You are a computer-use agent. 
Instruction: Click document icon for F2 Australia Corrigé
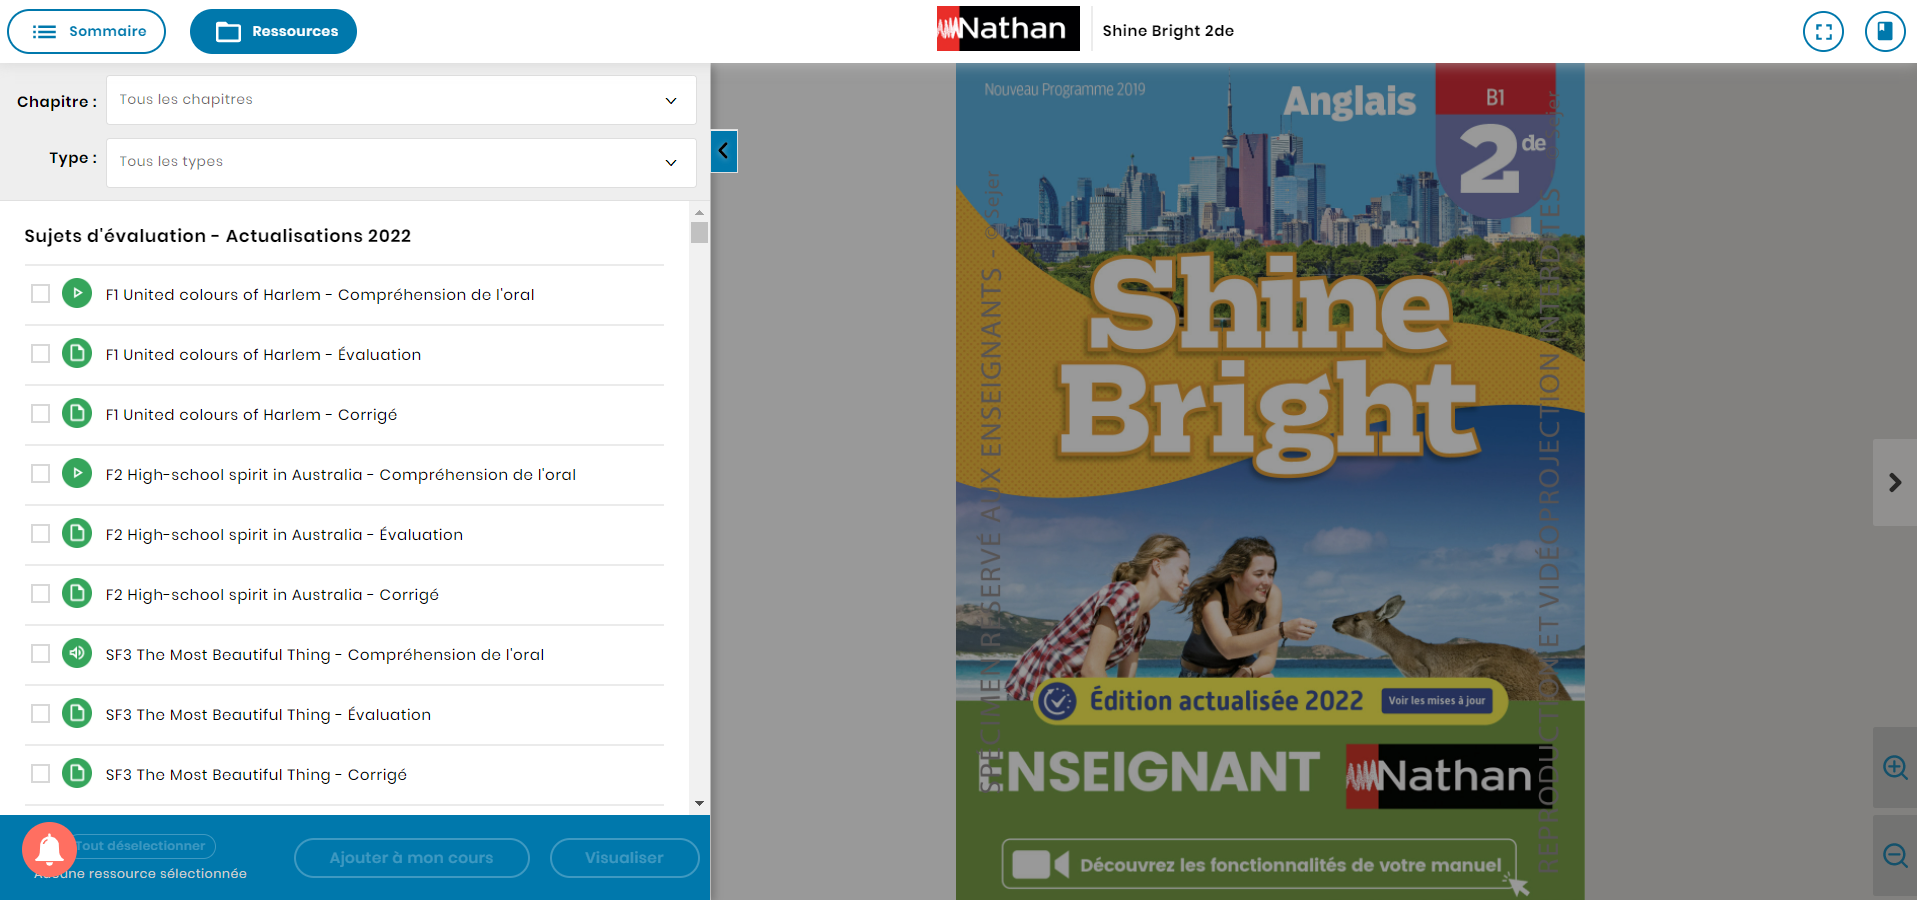pyautogui.click(x=77, y=593)
